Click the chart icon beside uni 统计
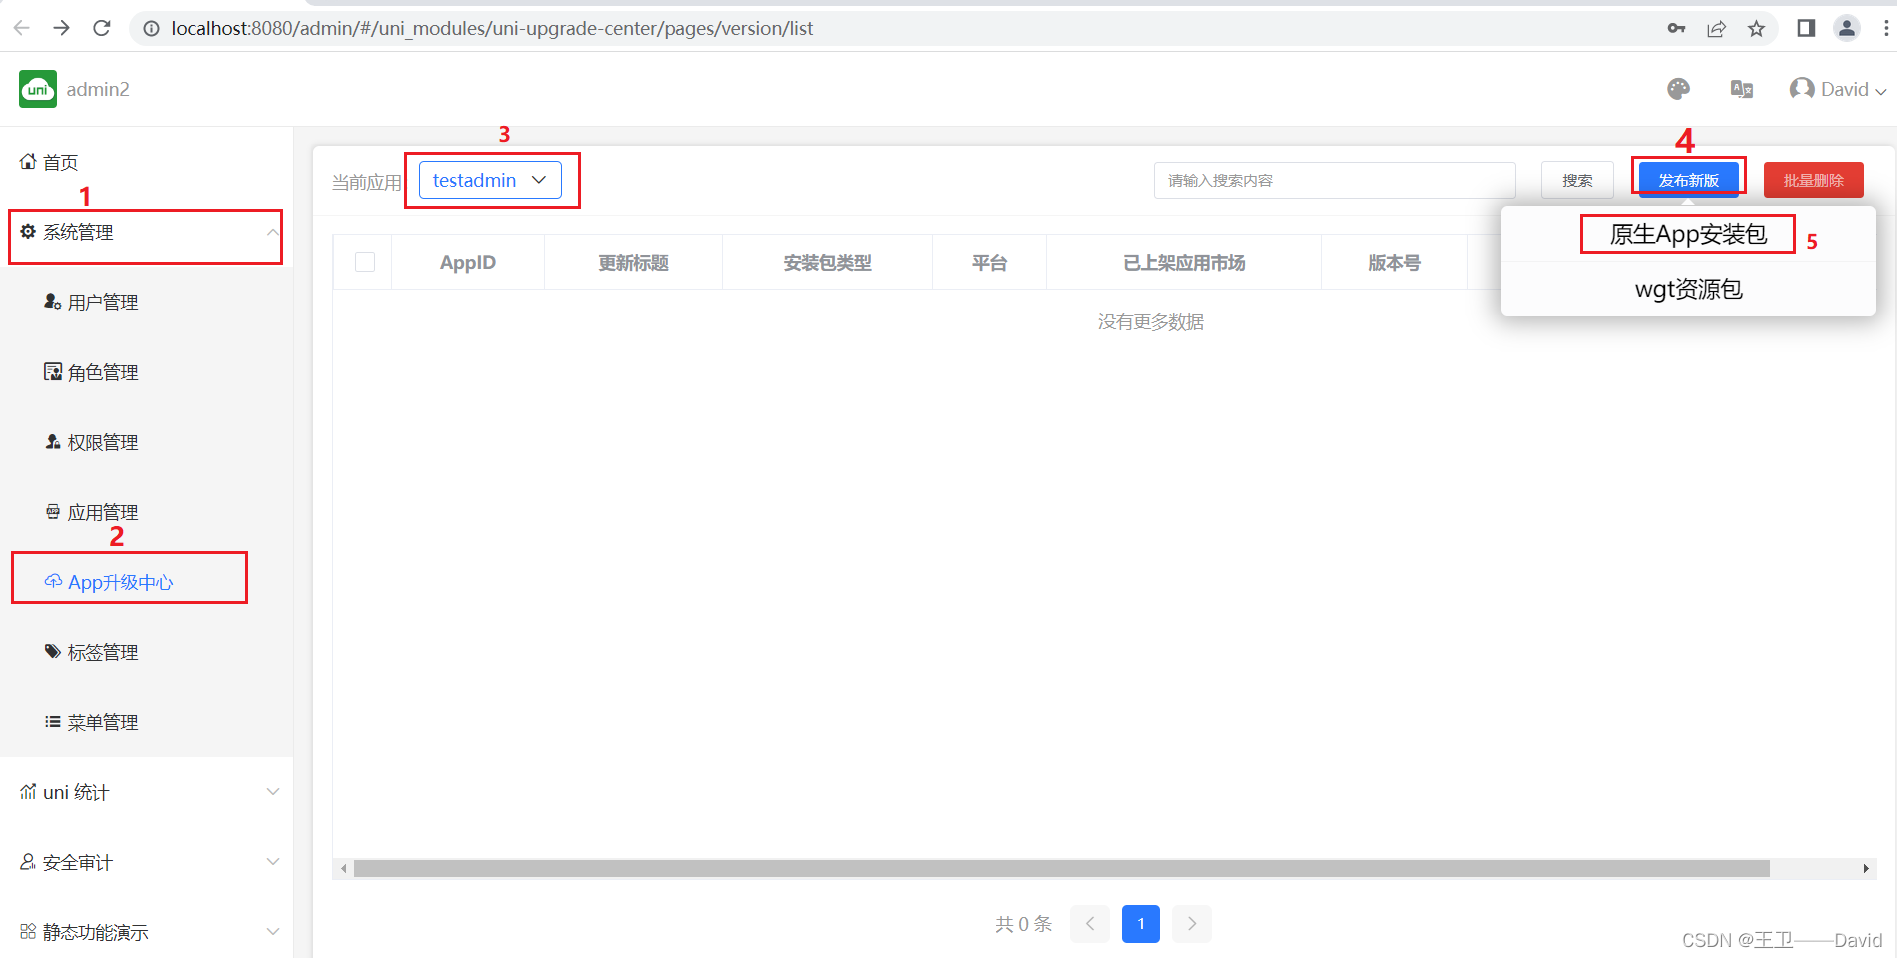Screen dimensions: 1897x958 [x=28, y=791]
